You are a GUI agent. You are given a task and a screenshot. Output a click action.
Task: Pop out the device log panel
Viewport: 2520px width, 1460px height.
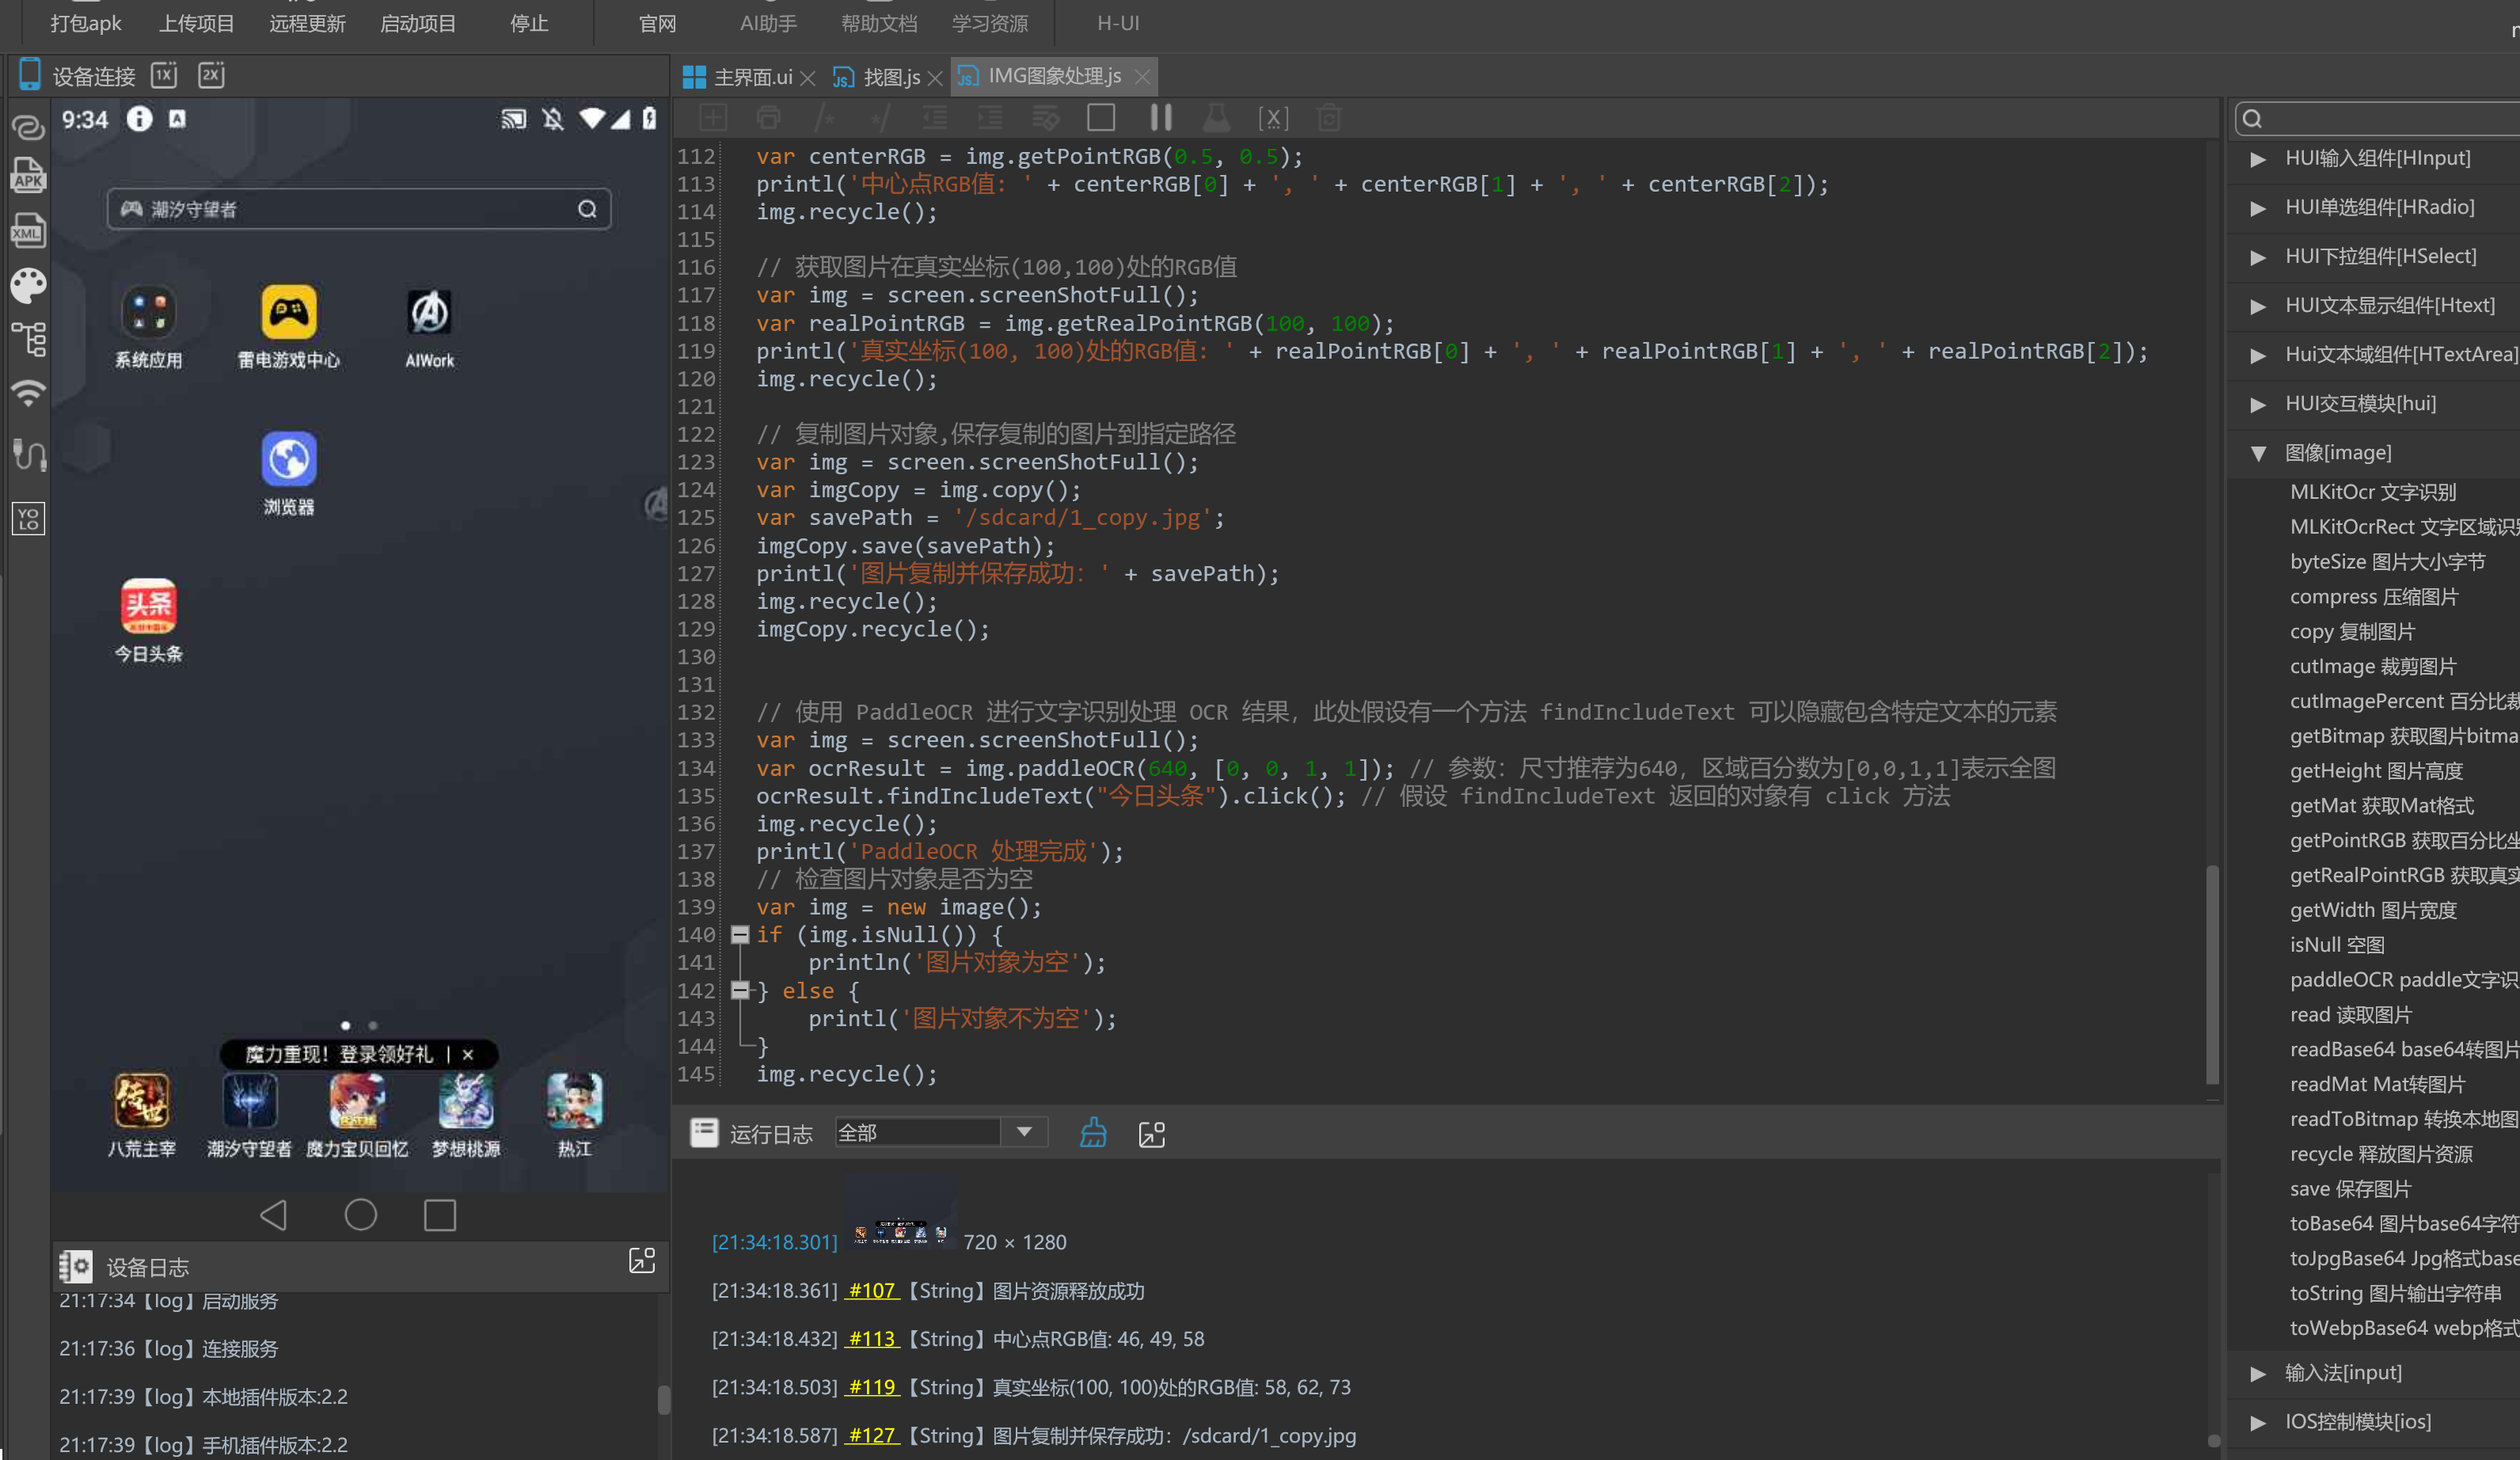(x=642, y=1260)
